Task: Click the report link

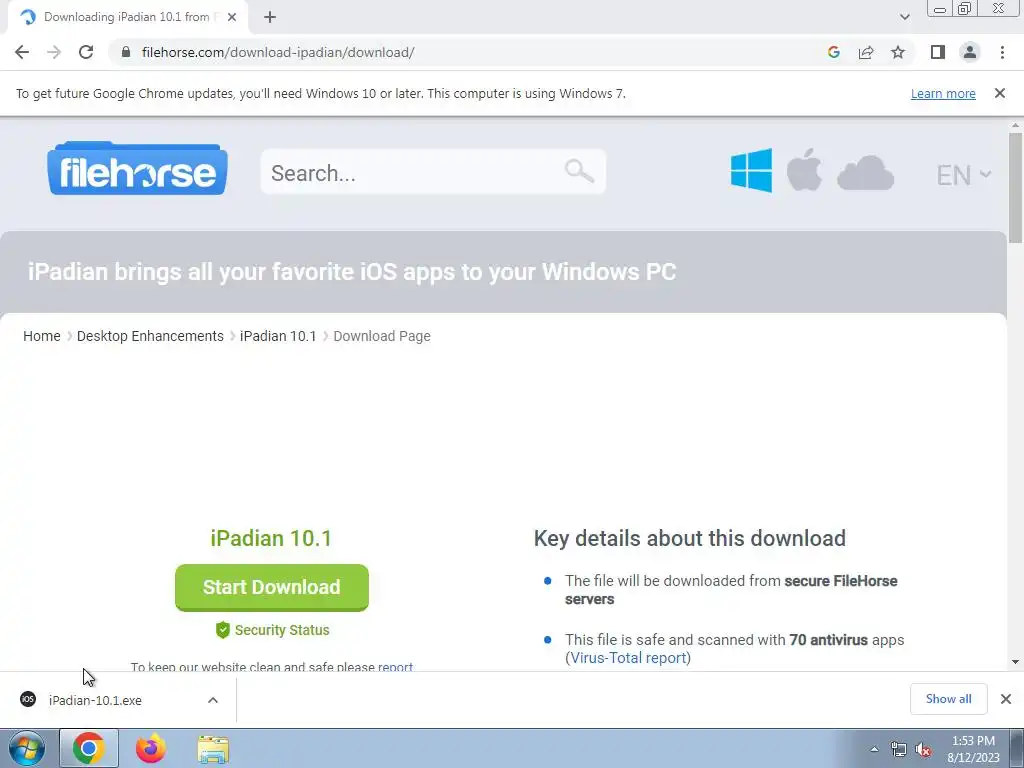Action: pos(395,667)
